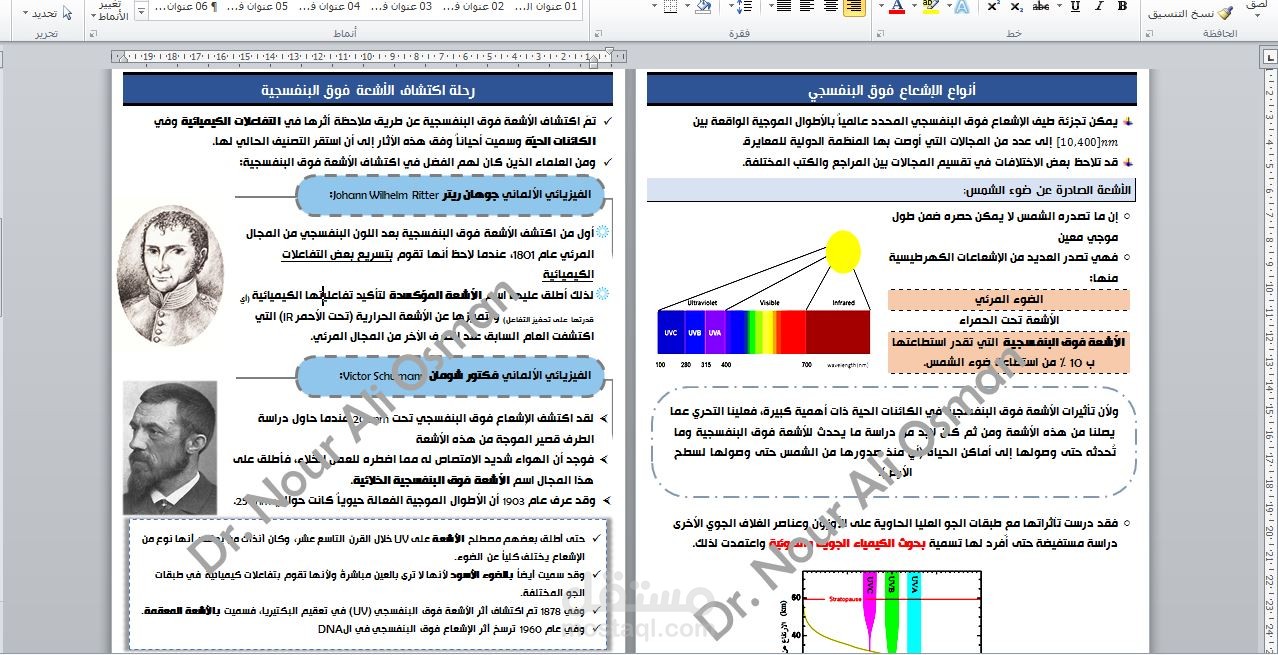Click the Victor Schumann name box
1278x655 pixels.
(452, 375)
